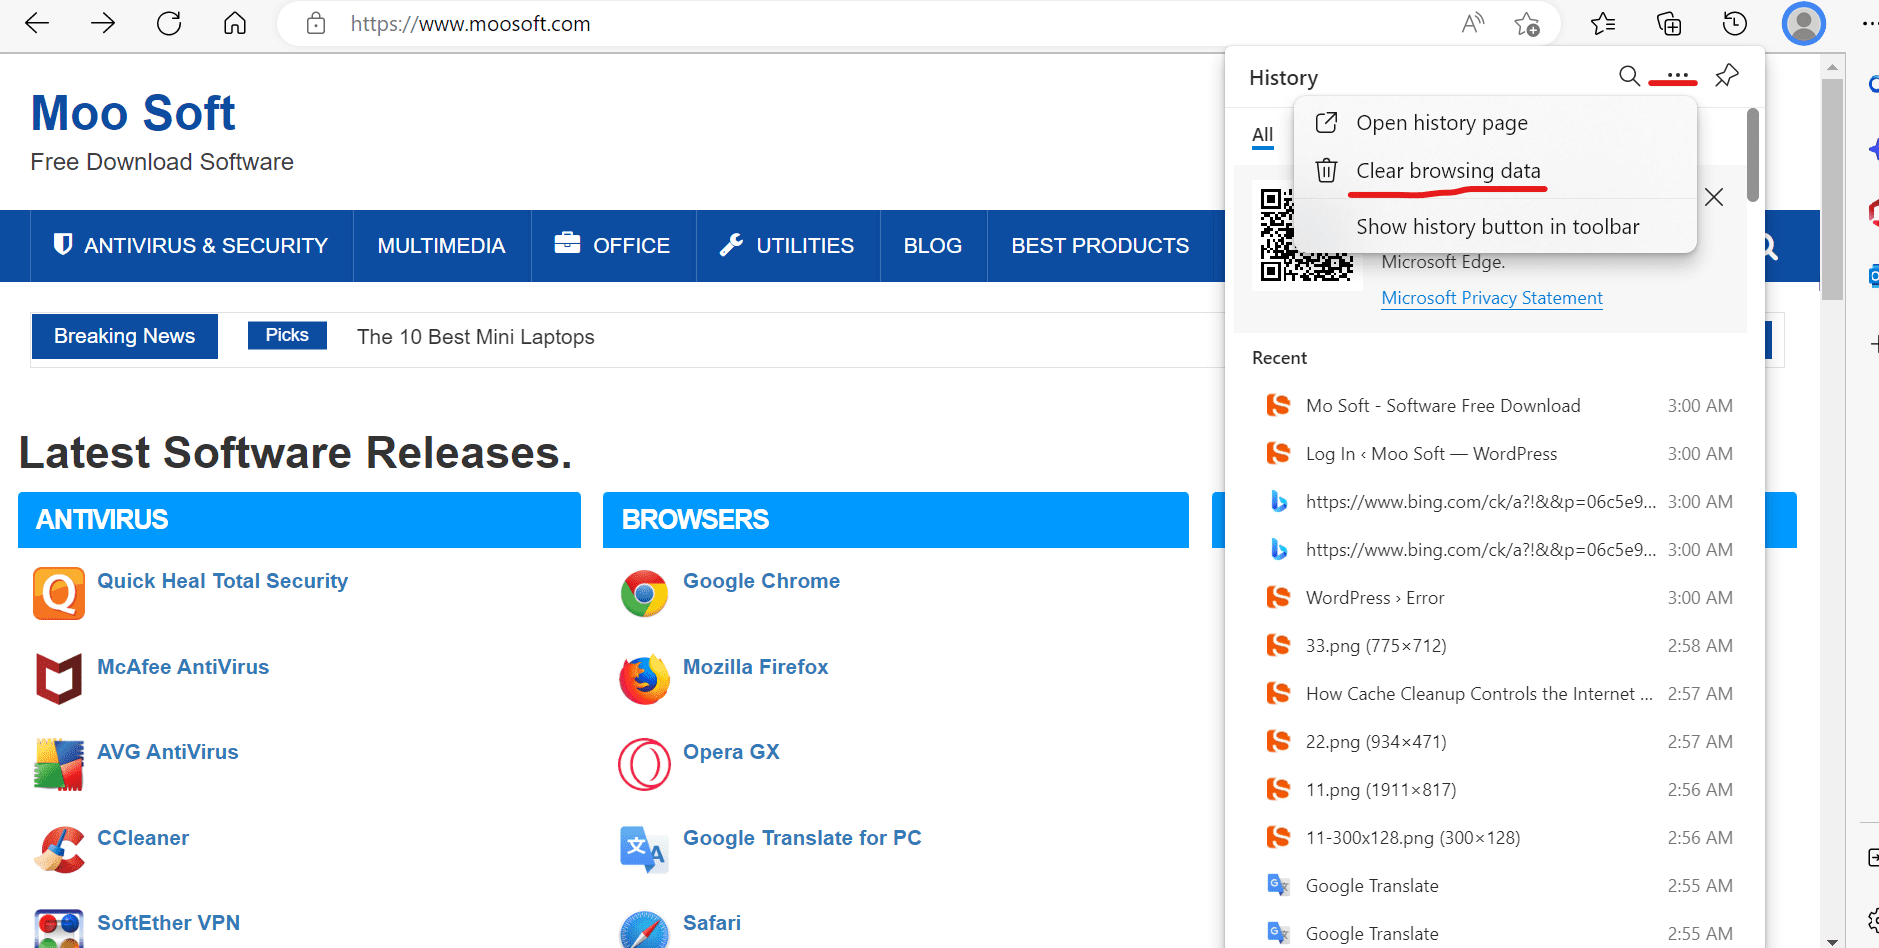Open The 10 Best Mini Laptops headline
1879x948 pixels.
coord(476,337)
